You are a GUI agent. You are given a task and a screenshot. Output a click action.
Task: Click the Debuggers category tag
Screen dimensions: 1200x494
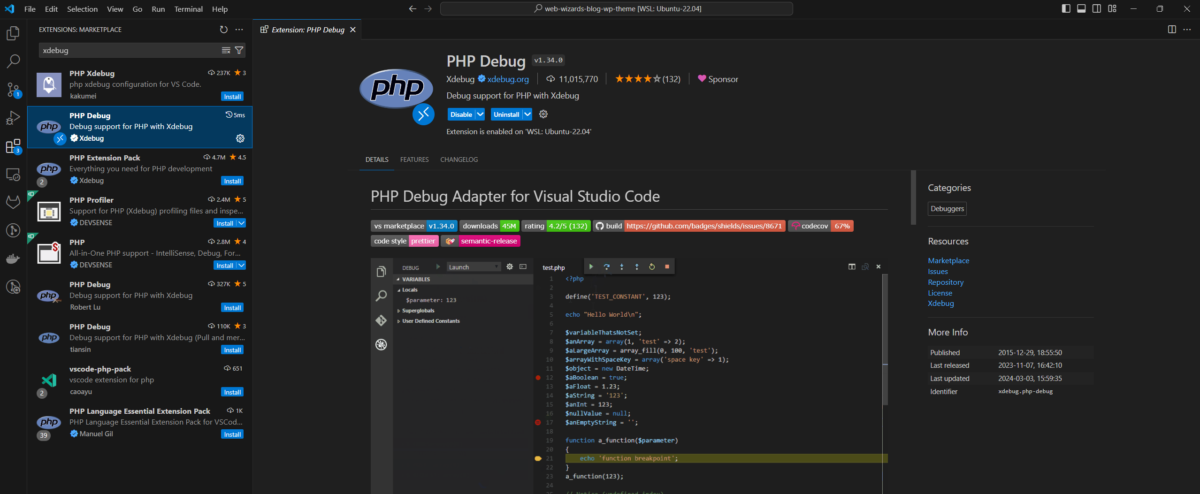click(x=947, y=208)
